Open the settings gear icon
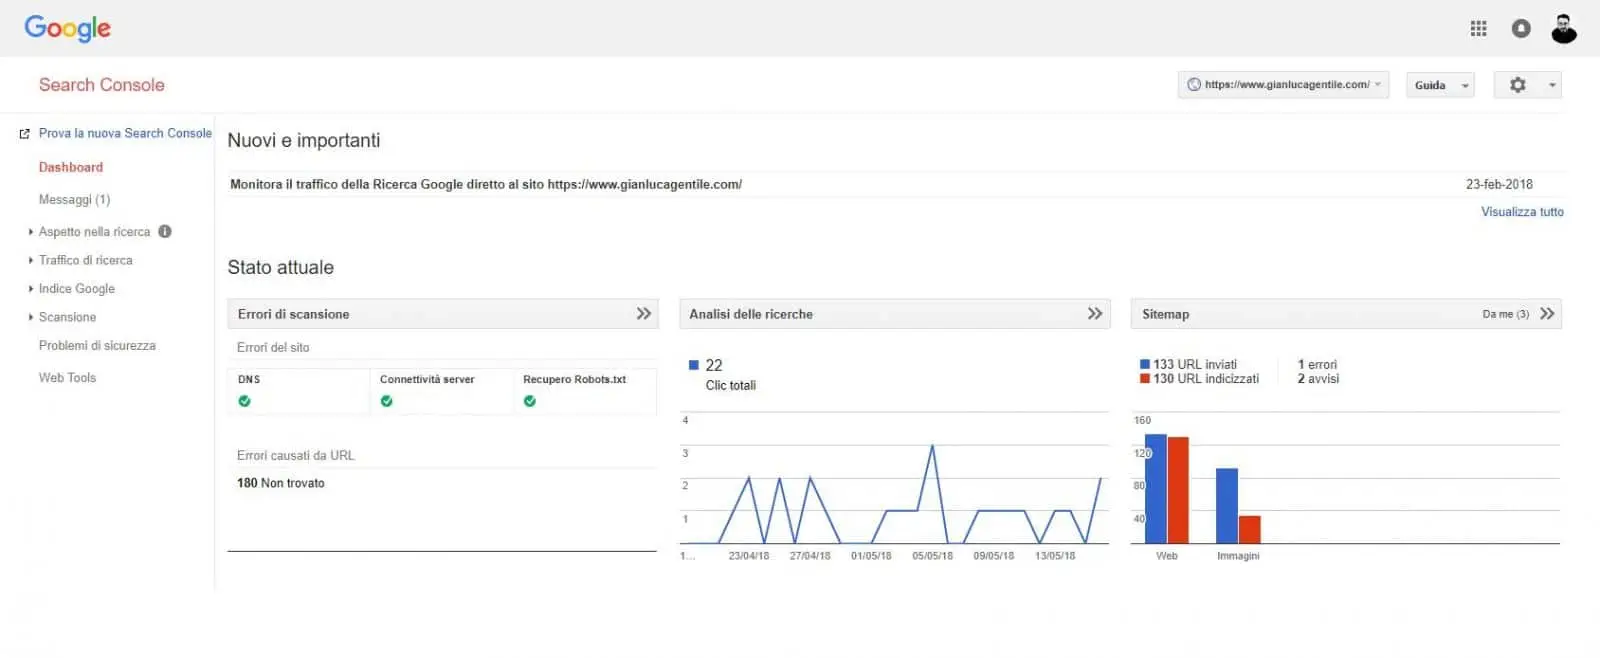The image size is (1600, 658). point(1518,85)
